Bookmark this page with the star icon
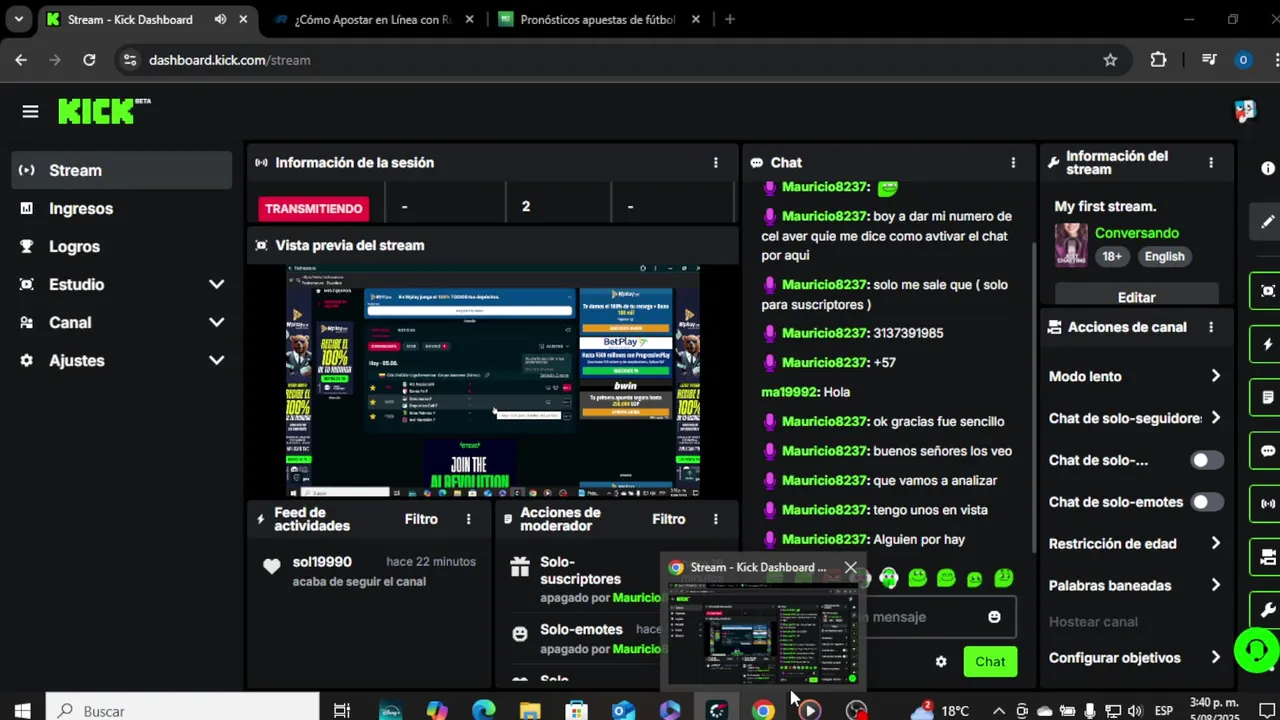The height and width of the screenshot is (720, 1280). (x=1110, y=60)
